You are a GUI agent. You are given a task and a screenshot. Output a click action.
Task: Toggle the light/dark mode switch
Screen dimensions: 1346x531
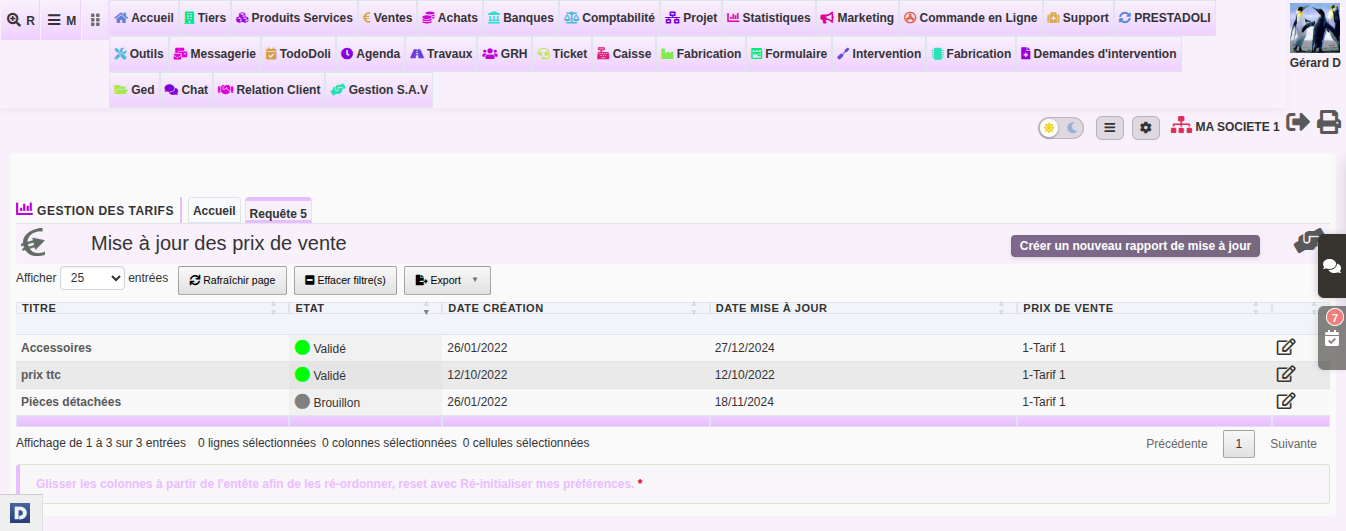pos(1061,128)
